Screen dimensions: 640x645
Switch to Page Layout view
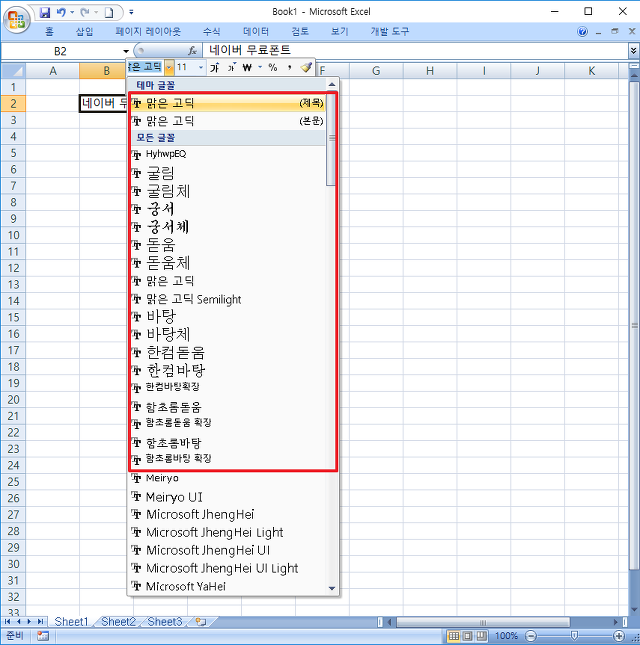tap(468, 636)
